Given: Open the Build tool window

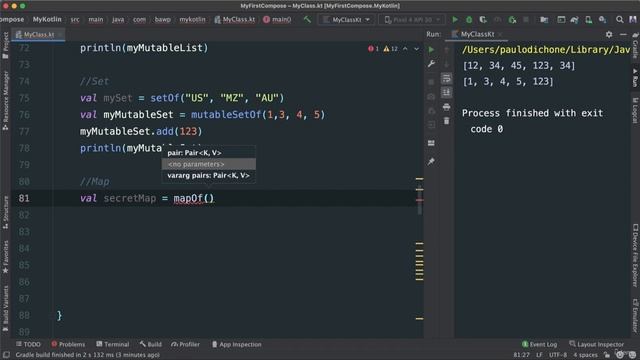Looking at the screenshot, I should click(150, 344).
